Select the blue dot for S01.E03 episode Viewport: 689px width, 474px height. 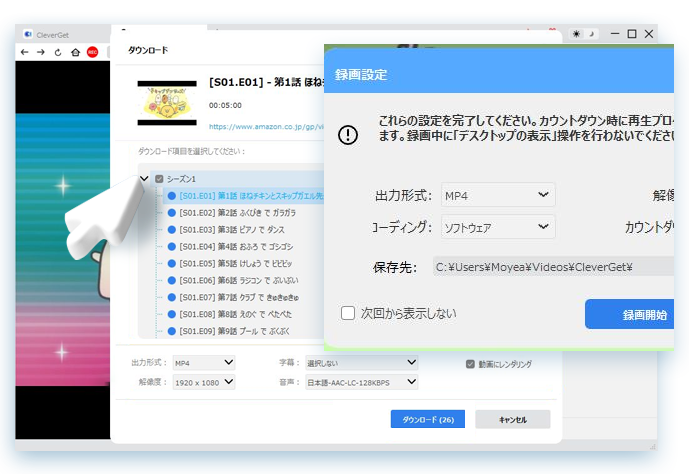click(x=172, y=230)
